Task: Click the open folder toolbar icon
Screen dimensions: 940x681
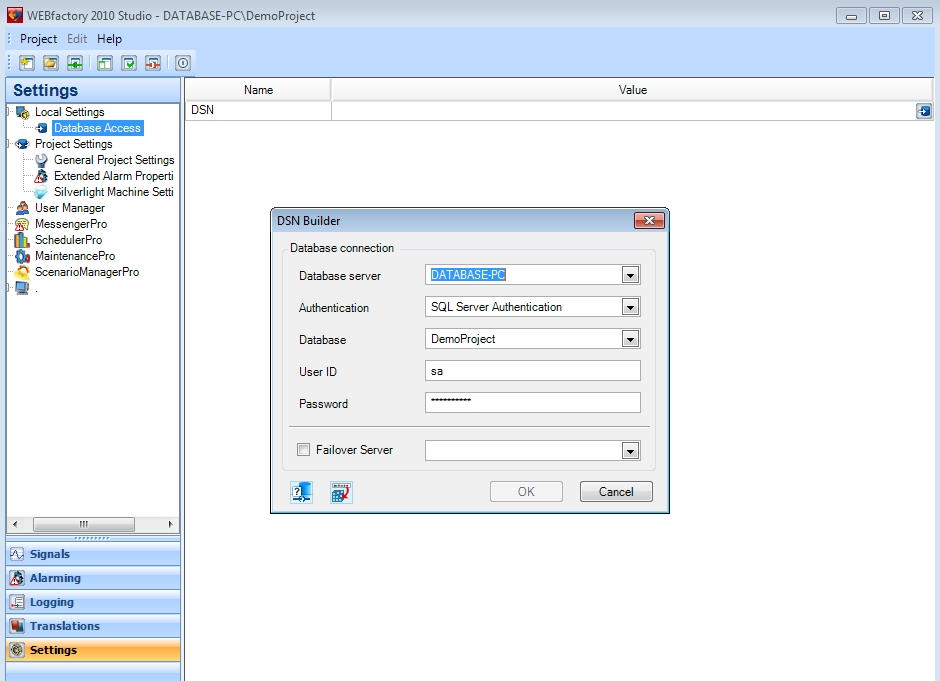Action: click(51, 63)
